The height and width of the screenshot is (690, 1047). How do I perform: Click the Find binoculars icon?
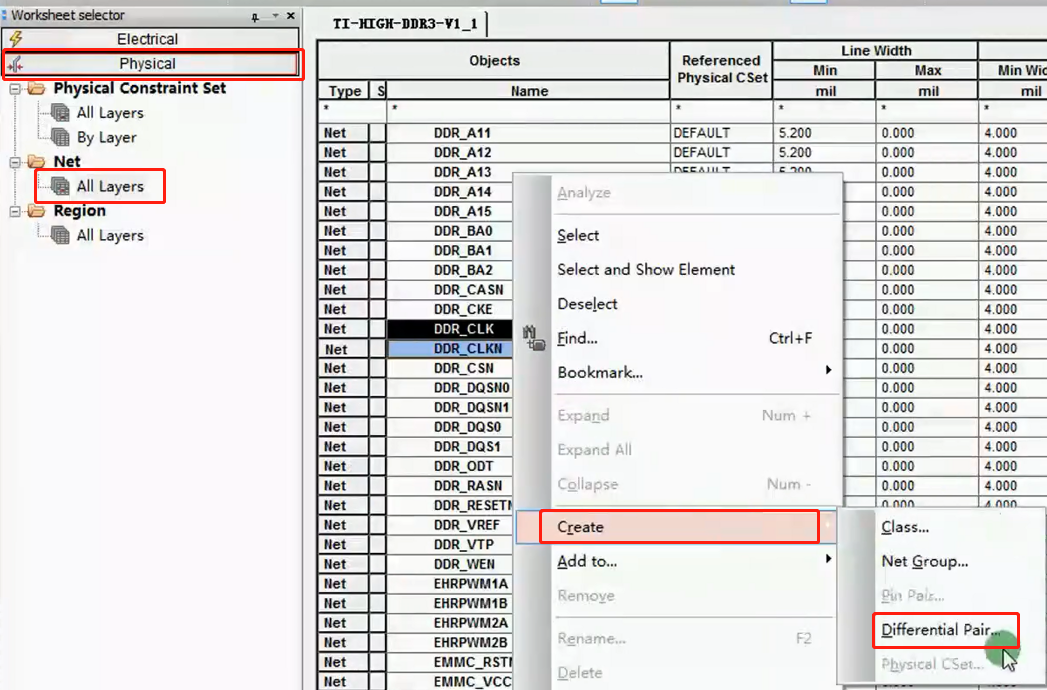point(534,338)
